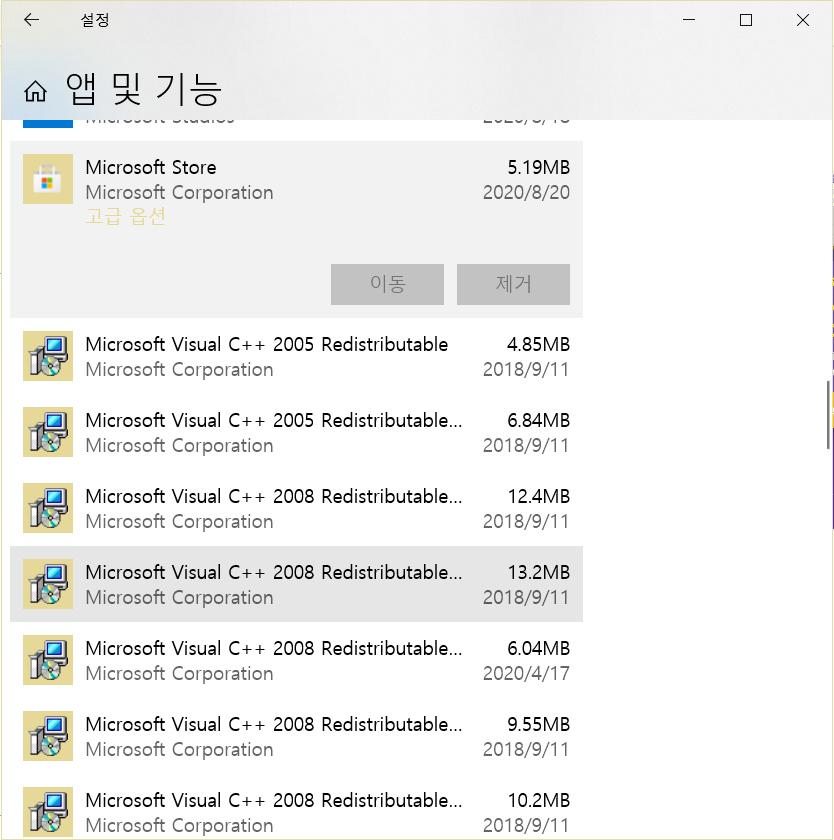Click the icon of the 9.55MB Visual C++ entry

coord(48,736)
